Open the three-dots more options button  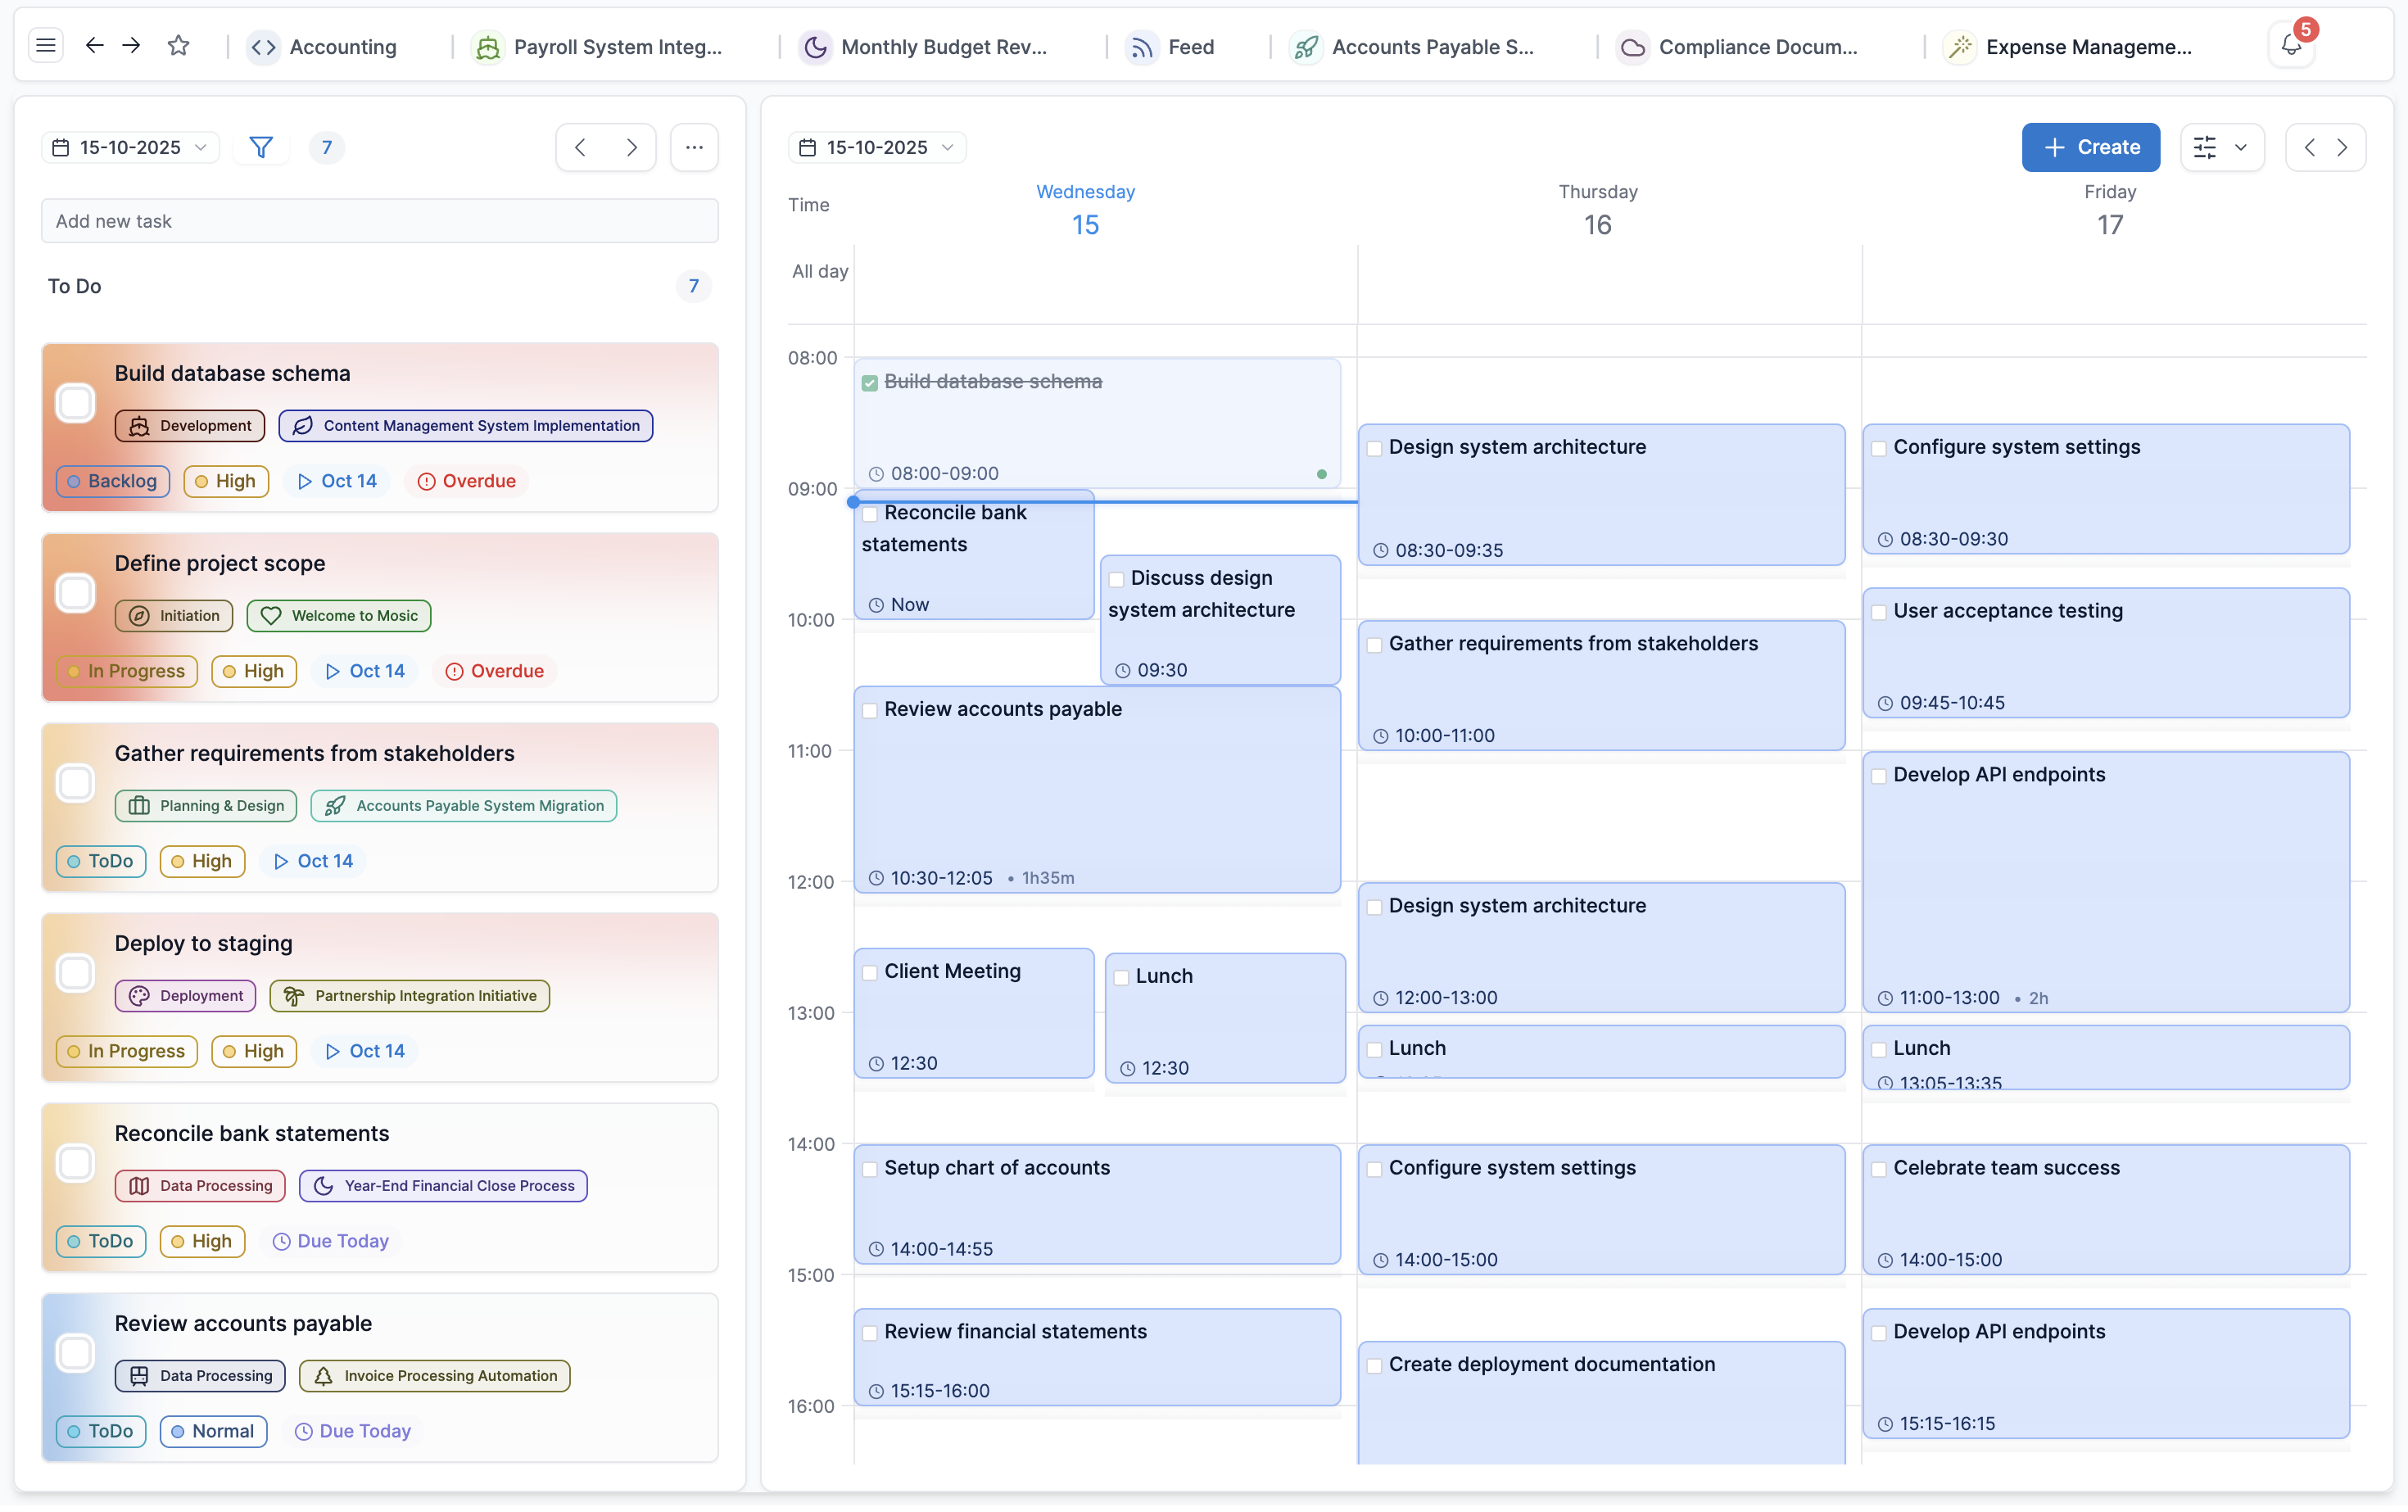click(694, 148)
